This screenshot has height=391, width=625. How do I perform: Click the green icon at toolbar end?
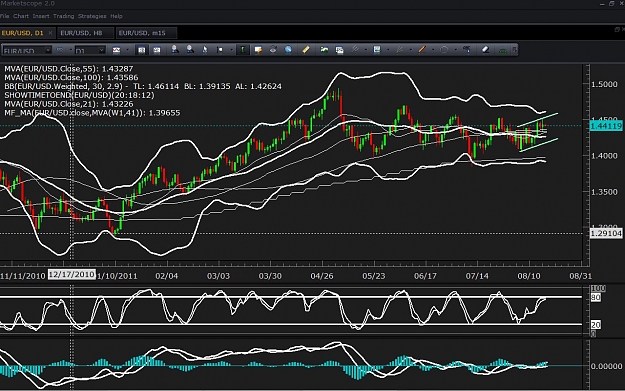[x=503, y=50]
